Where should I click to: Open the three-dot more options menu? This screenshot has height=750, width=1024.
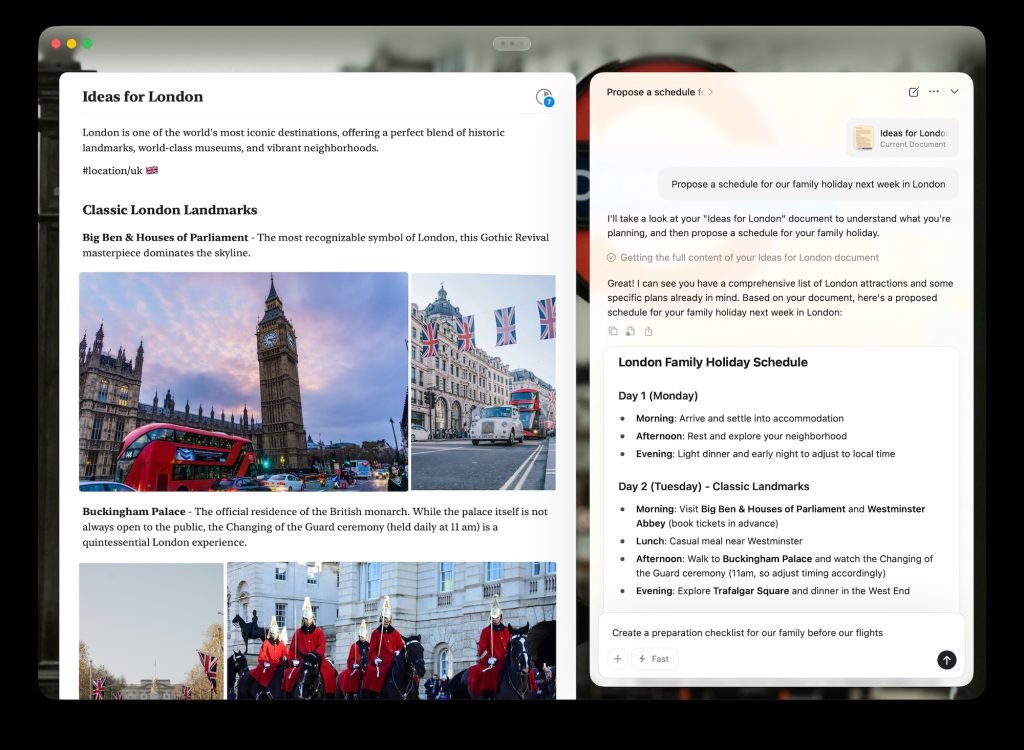click(934, 92)
